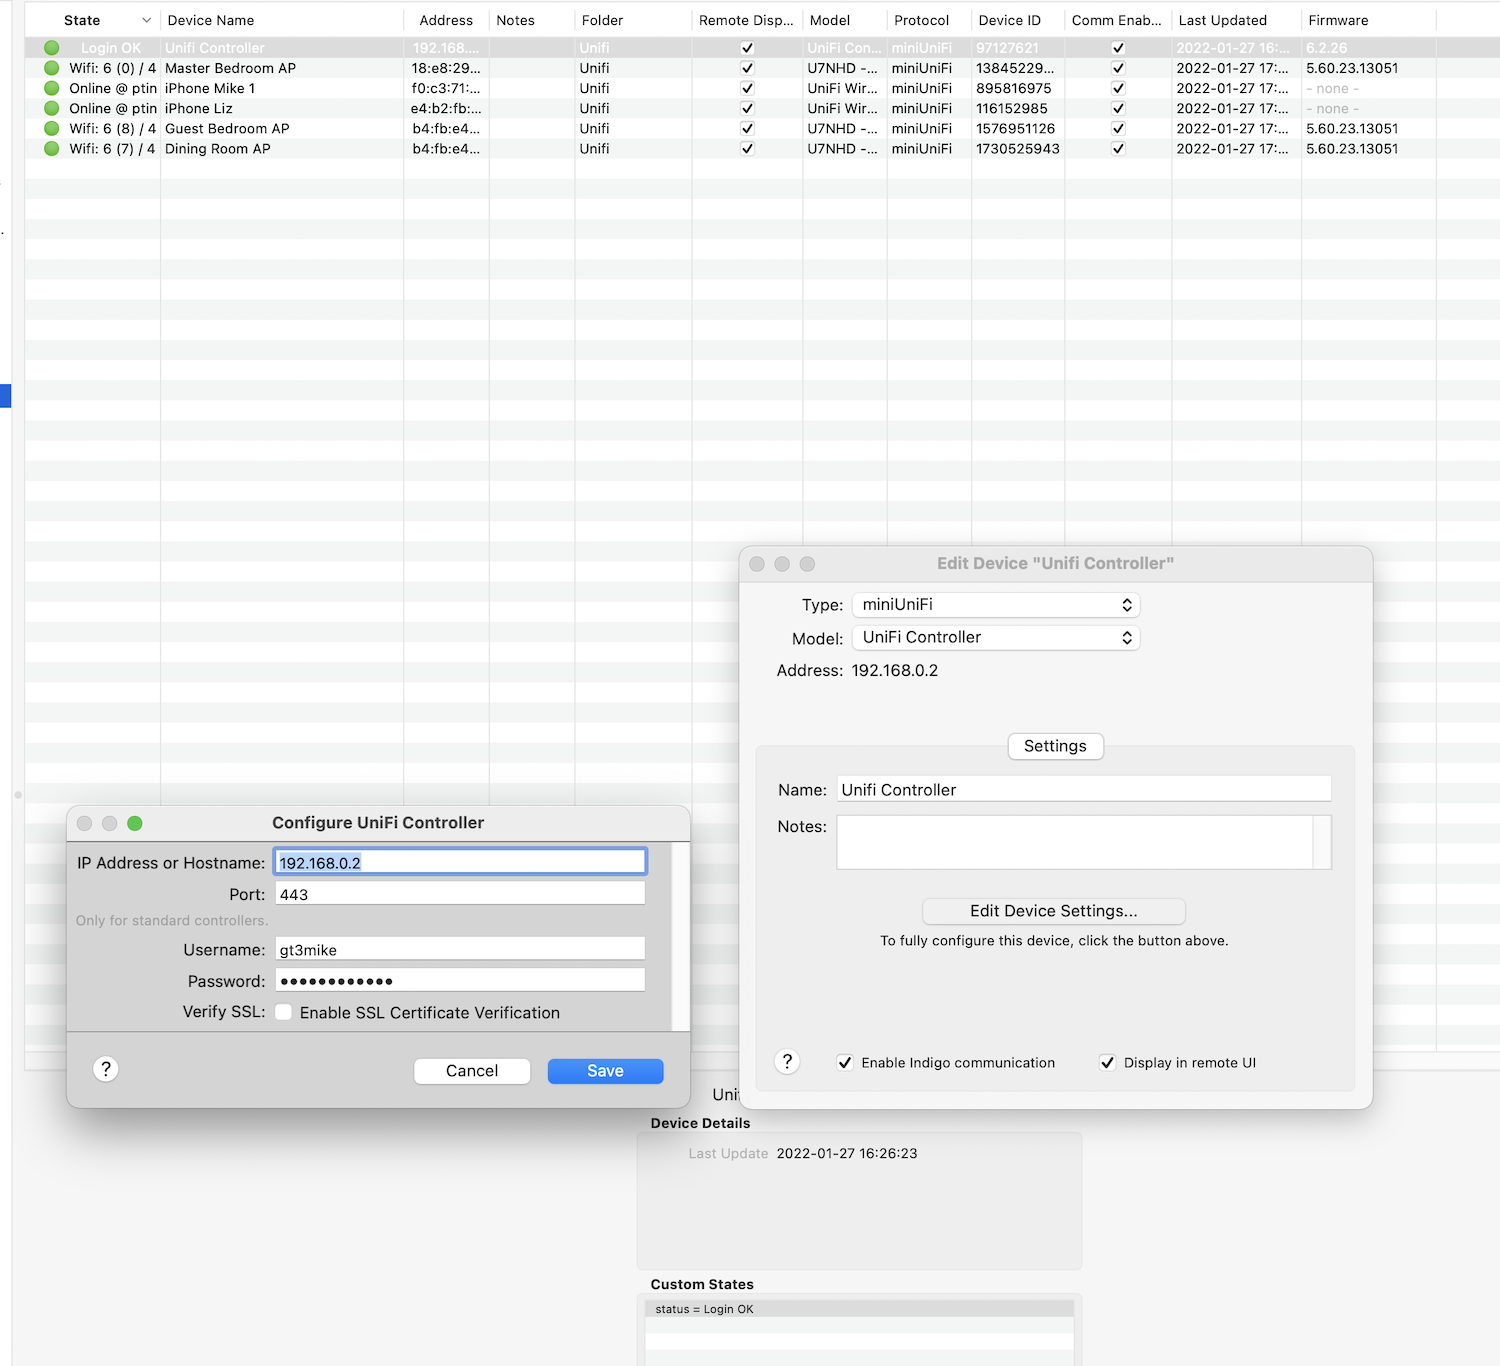Click status = Login OK custom state row
This screenshot has width=1500, height=1366.
(859, 1308)
